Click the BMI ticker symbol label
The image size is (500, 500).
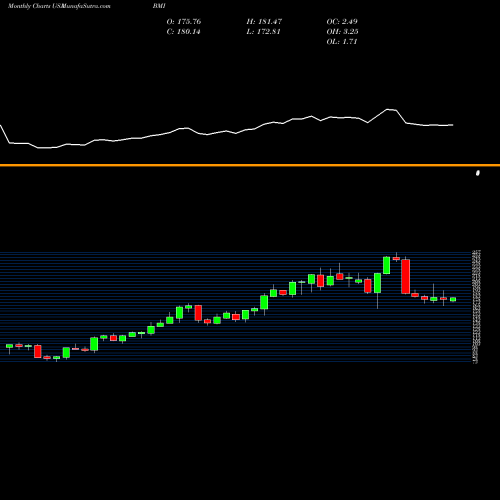[x=159, y=6]
